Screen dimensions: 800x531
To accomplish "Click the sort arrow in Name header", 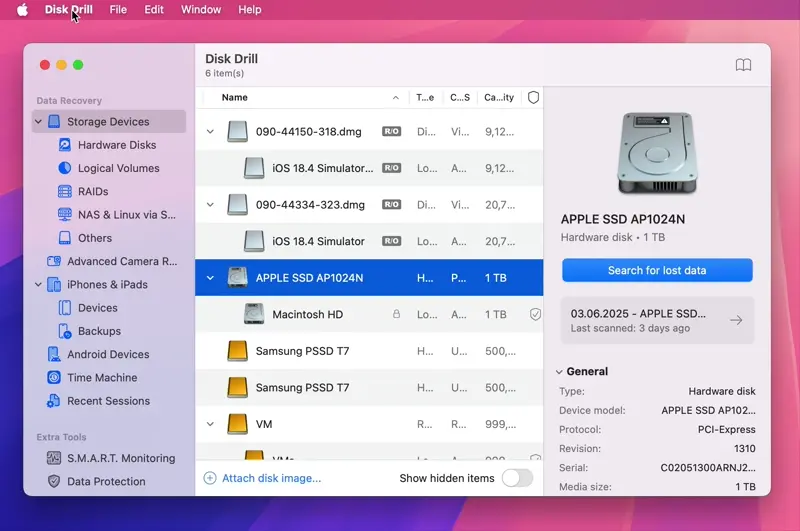I will [396, 97].
